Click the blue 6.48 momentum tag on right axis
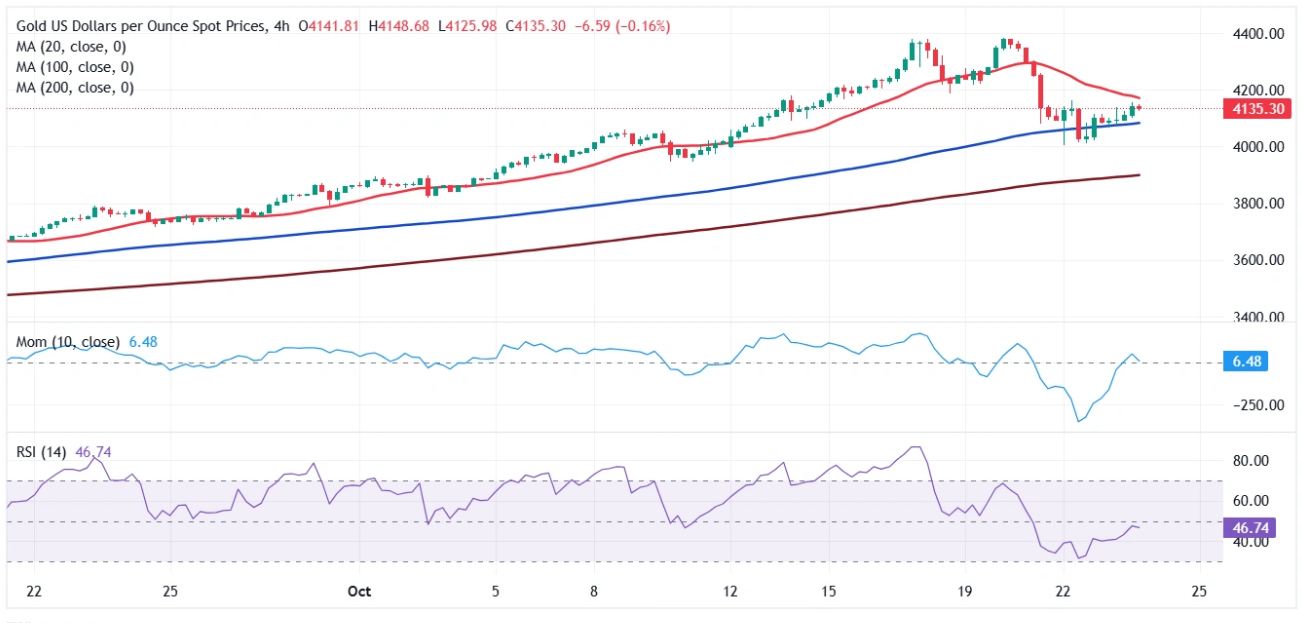1303x623 pixels. tap(1246, 363)
